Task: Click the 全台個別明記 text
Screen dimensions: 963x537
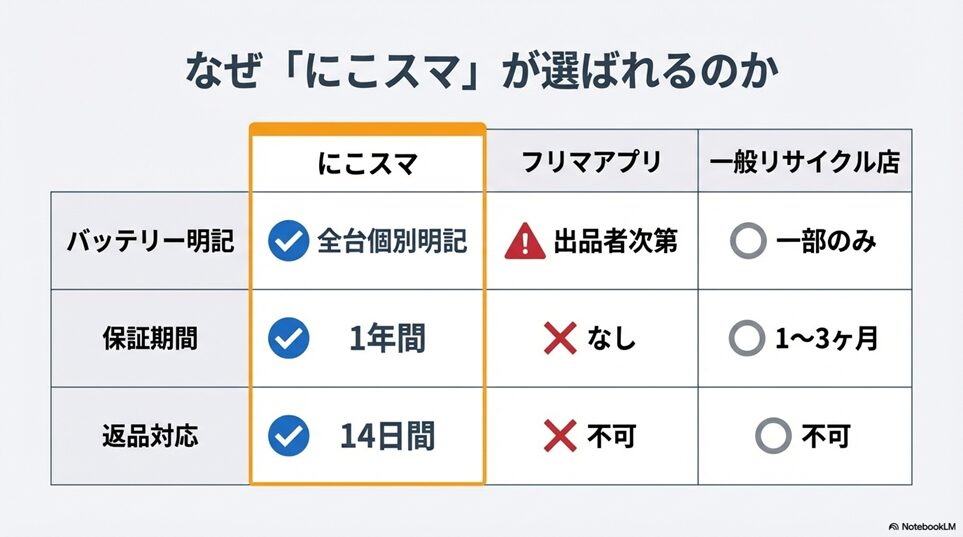Action: point(392,241)
